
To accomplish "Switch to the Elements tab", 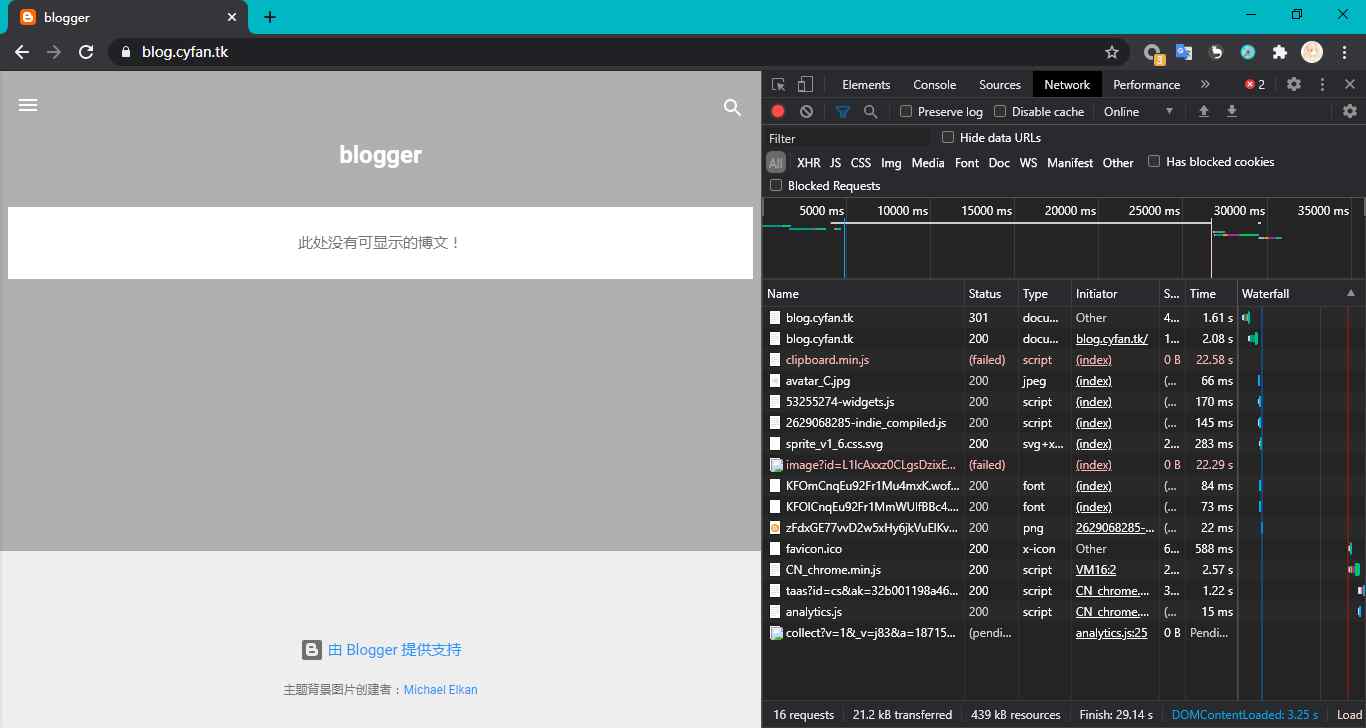I will click(866, 85).
